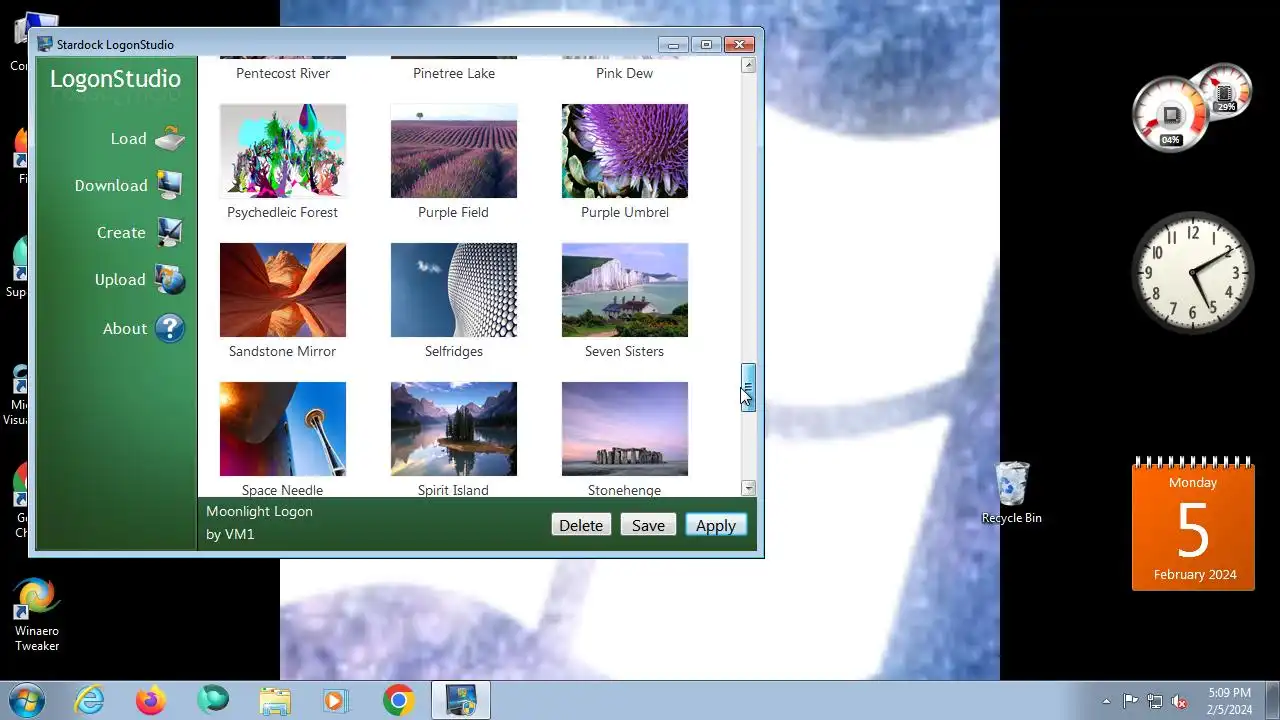
Task: Open Google Chrome from the taskbar
Action: coord(398,700)
